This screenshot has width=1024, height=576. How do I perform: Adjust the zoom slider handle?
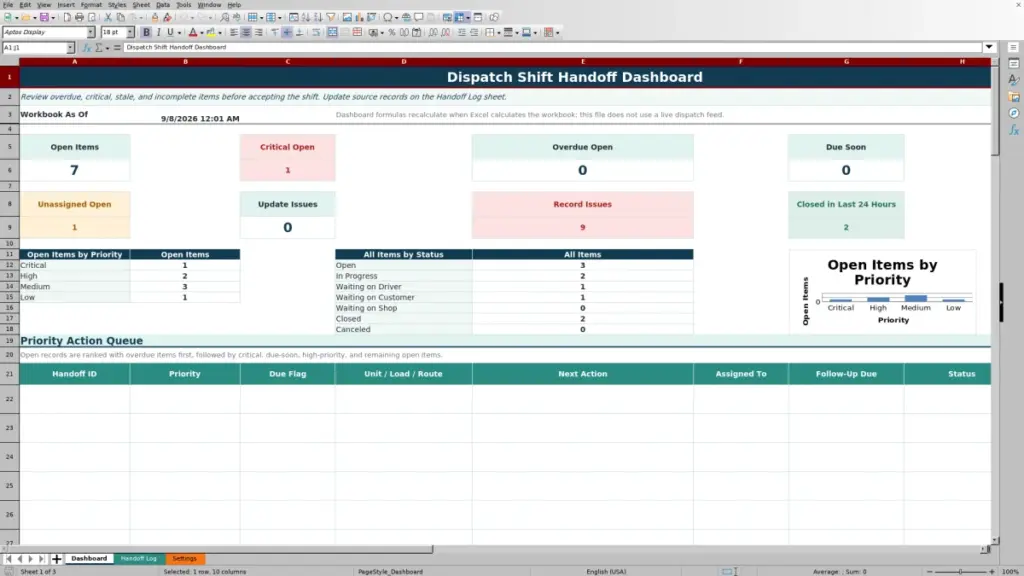click(960, 571)
